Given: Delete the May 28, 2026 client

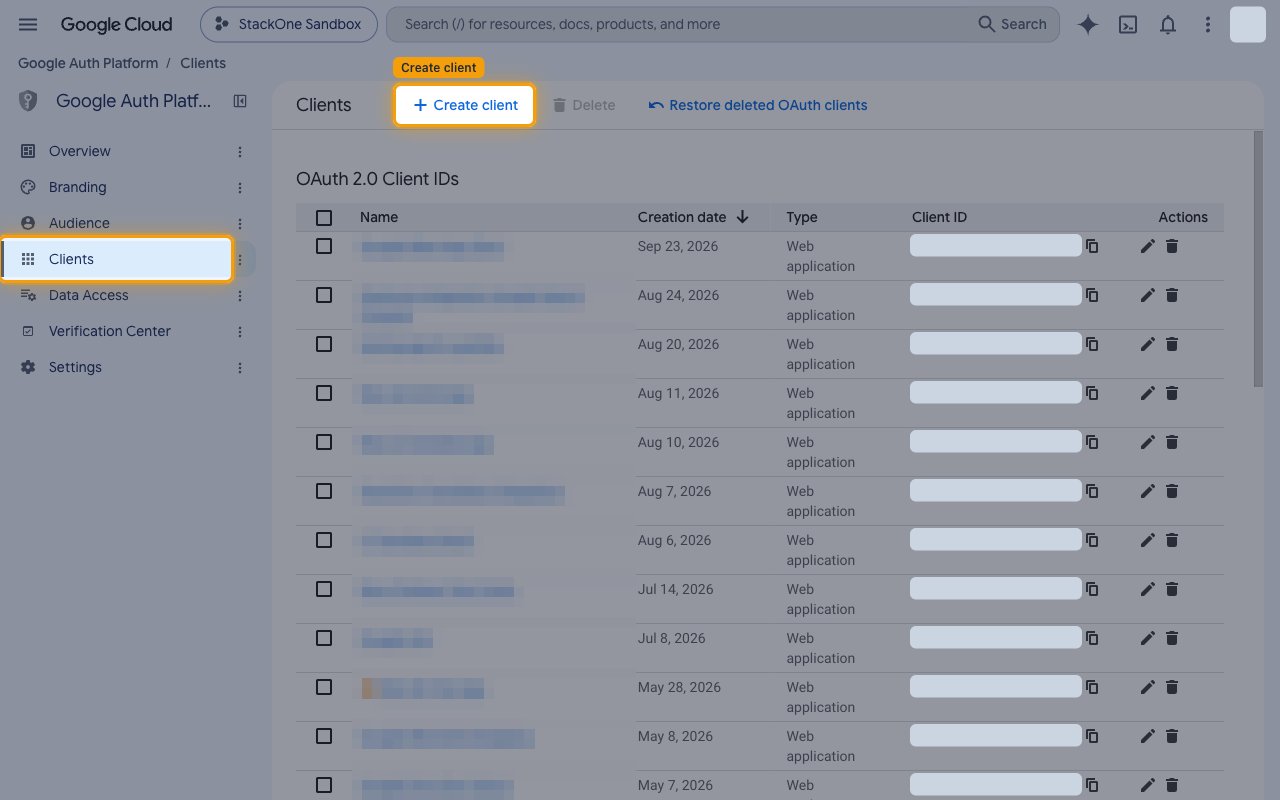Looking at the screenshot, I should pos(1172,687).
